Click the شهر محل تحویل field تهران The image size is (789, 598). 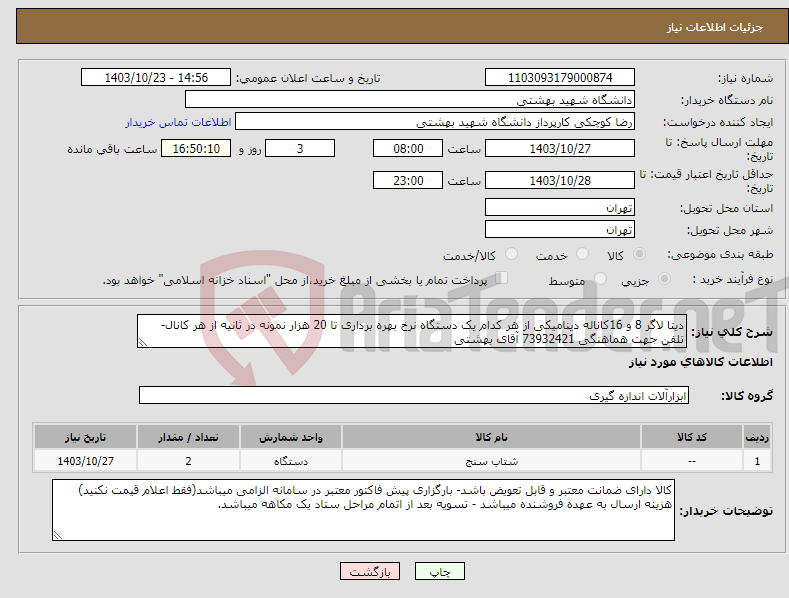pos(560,230)
